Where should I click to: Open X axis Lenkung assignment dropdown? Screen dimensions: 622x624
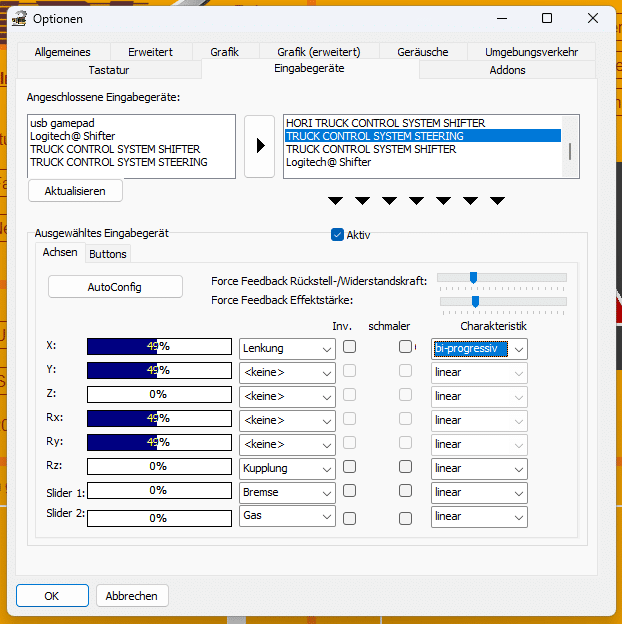287,348
